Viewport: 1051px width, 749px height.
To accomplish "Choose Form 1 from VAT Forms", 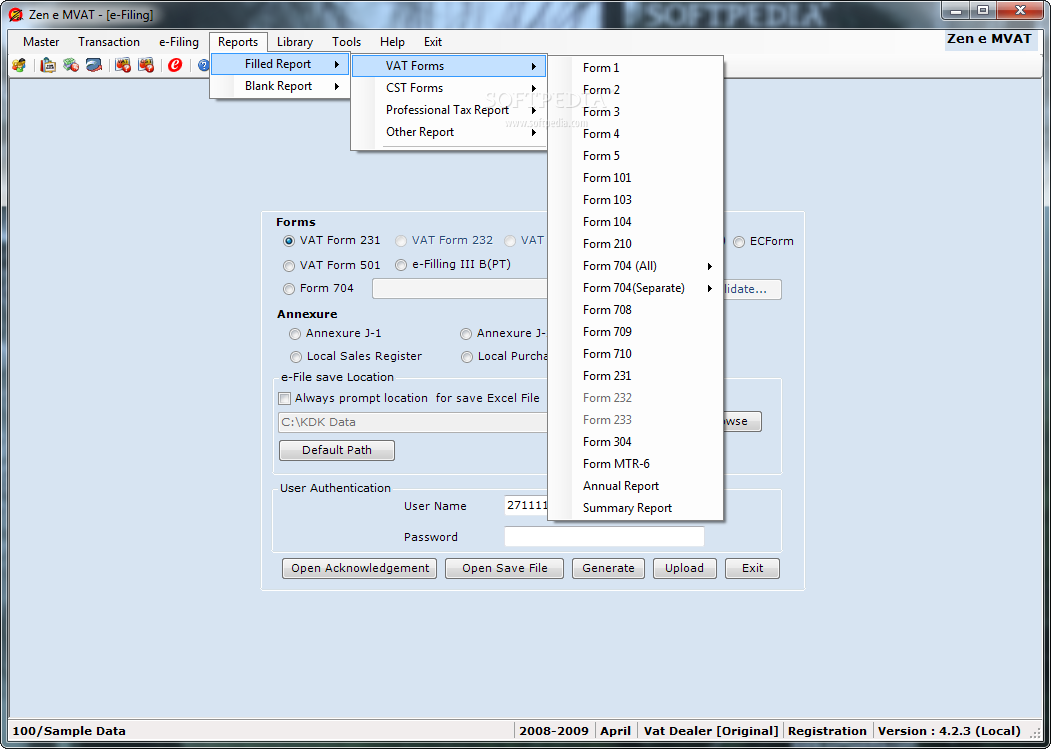I will coord(635,68).
